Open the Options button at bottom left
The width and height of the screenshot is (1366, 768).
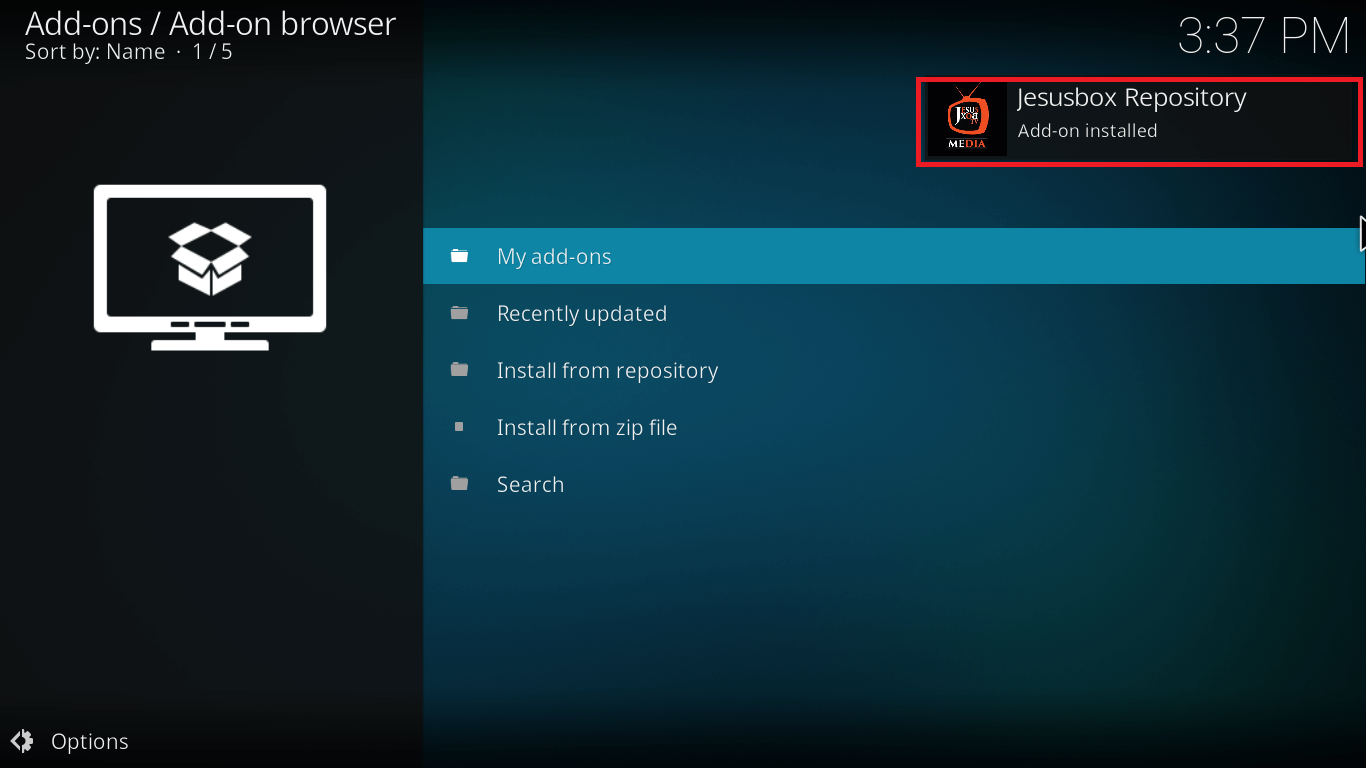coord(70,741)
